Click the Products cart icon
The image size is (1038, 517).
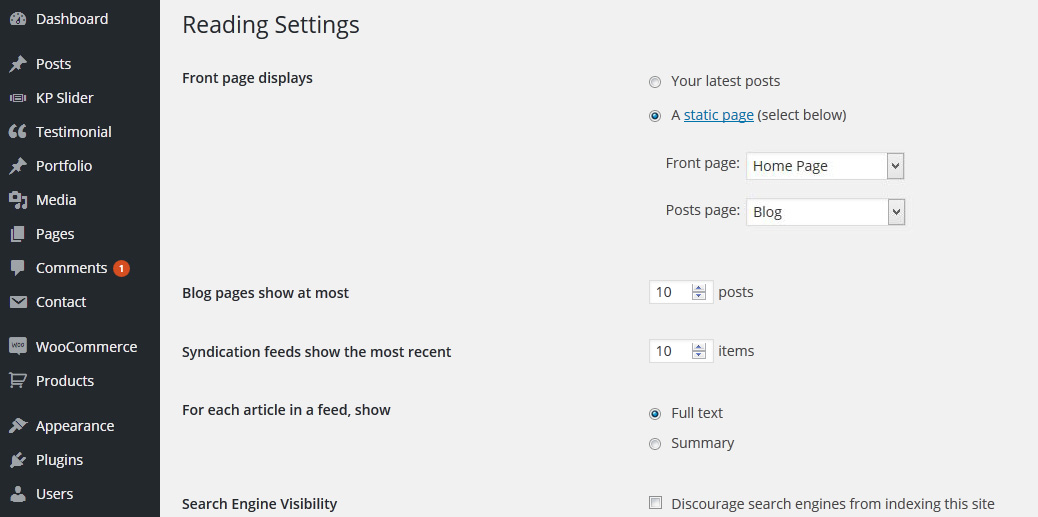pos(17,381)
